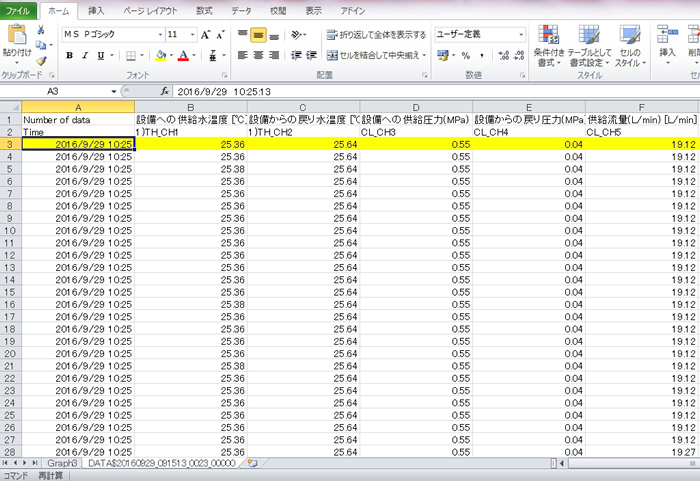Switch to the ページレイアウト tab
Image resolution: width=700 pixels, height=481 pixels.
(150, 11)
